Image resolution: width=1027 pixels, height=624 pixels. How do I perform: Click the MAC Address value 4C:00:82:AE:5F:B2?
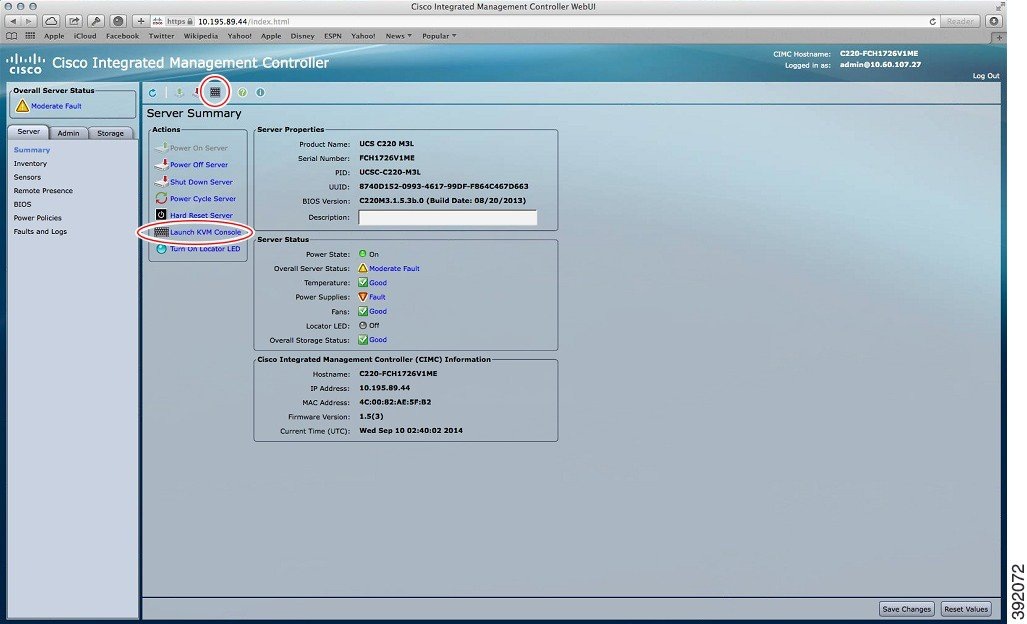395,402
